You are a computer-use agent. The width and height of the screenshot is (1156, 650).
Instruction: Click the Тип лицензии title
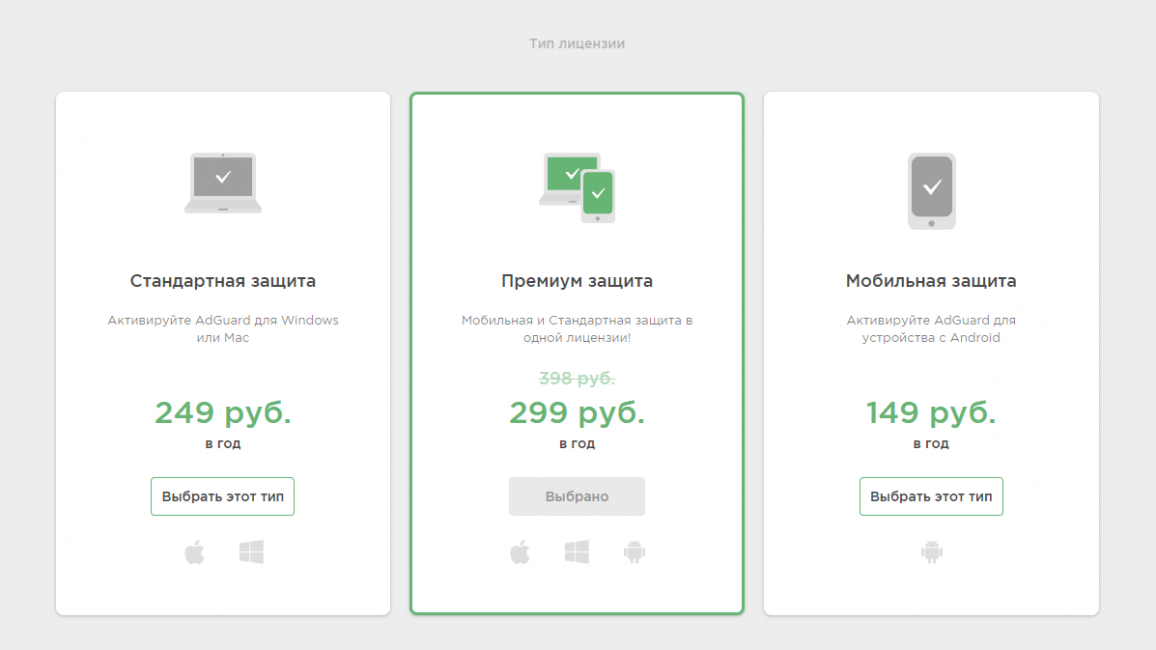coord(577,43)
